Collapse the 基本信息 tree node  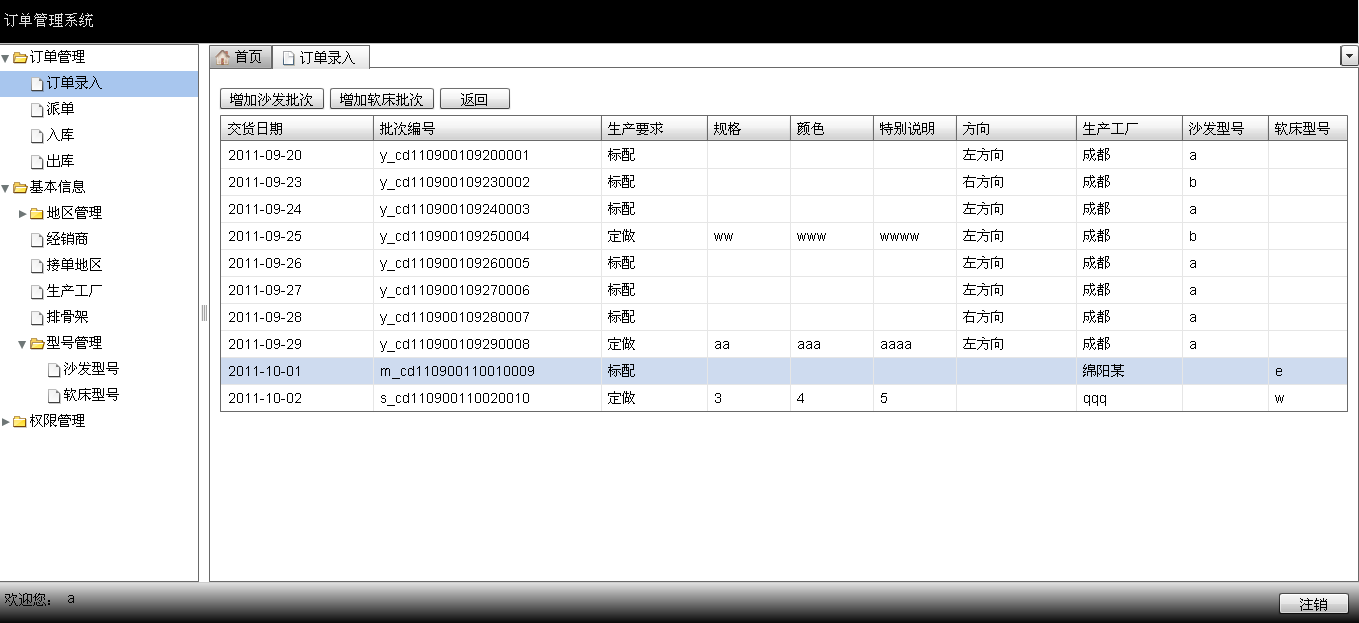tap(6, 187)
